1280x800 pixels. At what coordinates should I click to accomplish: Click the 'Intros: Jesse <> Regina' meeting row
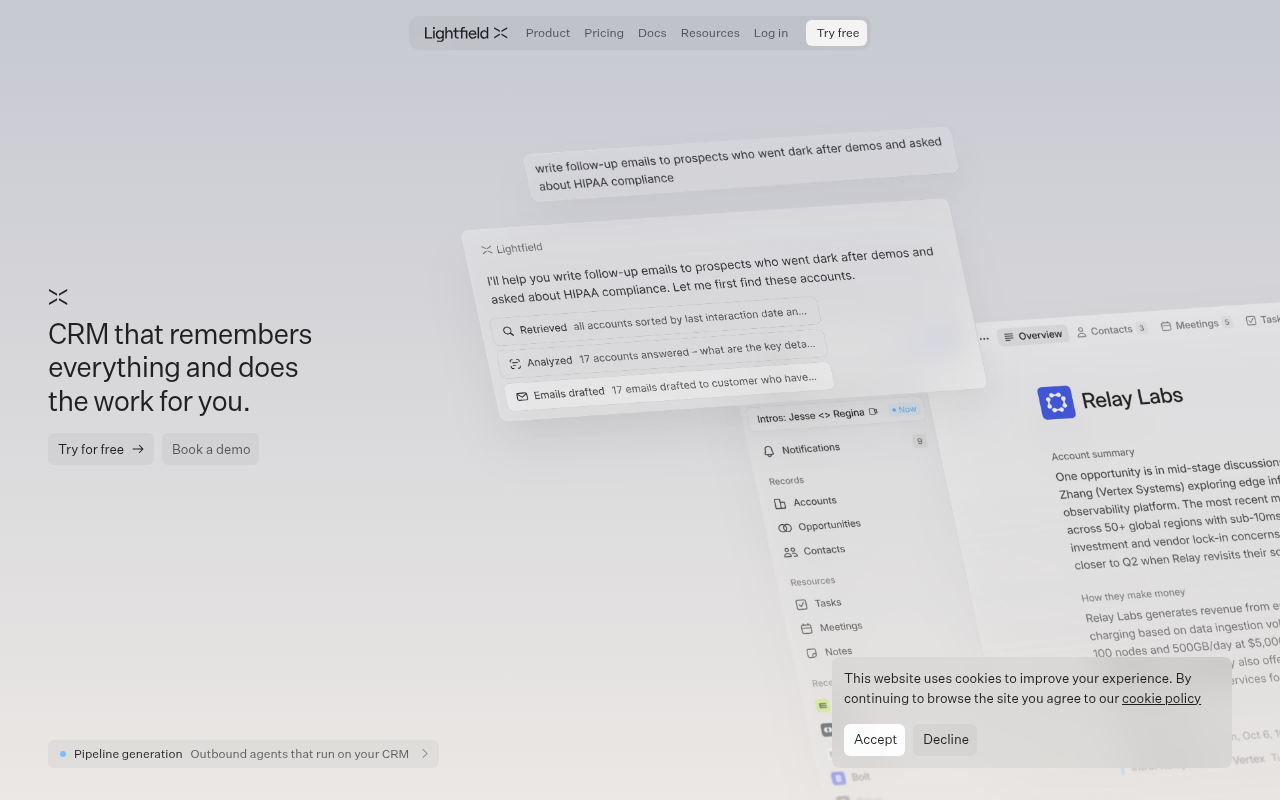837,412
